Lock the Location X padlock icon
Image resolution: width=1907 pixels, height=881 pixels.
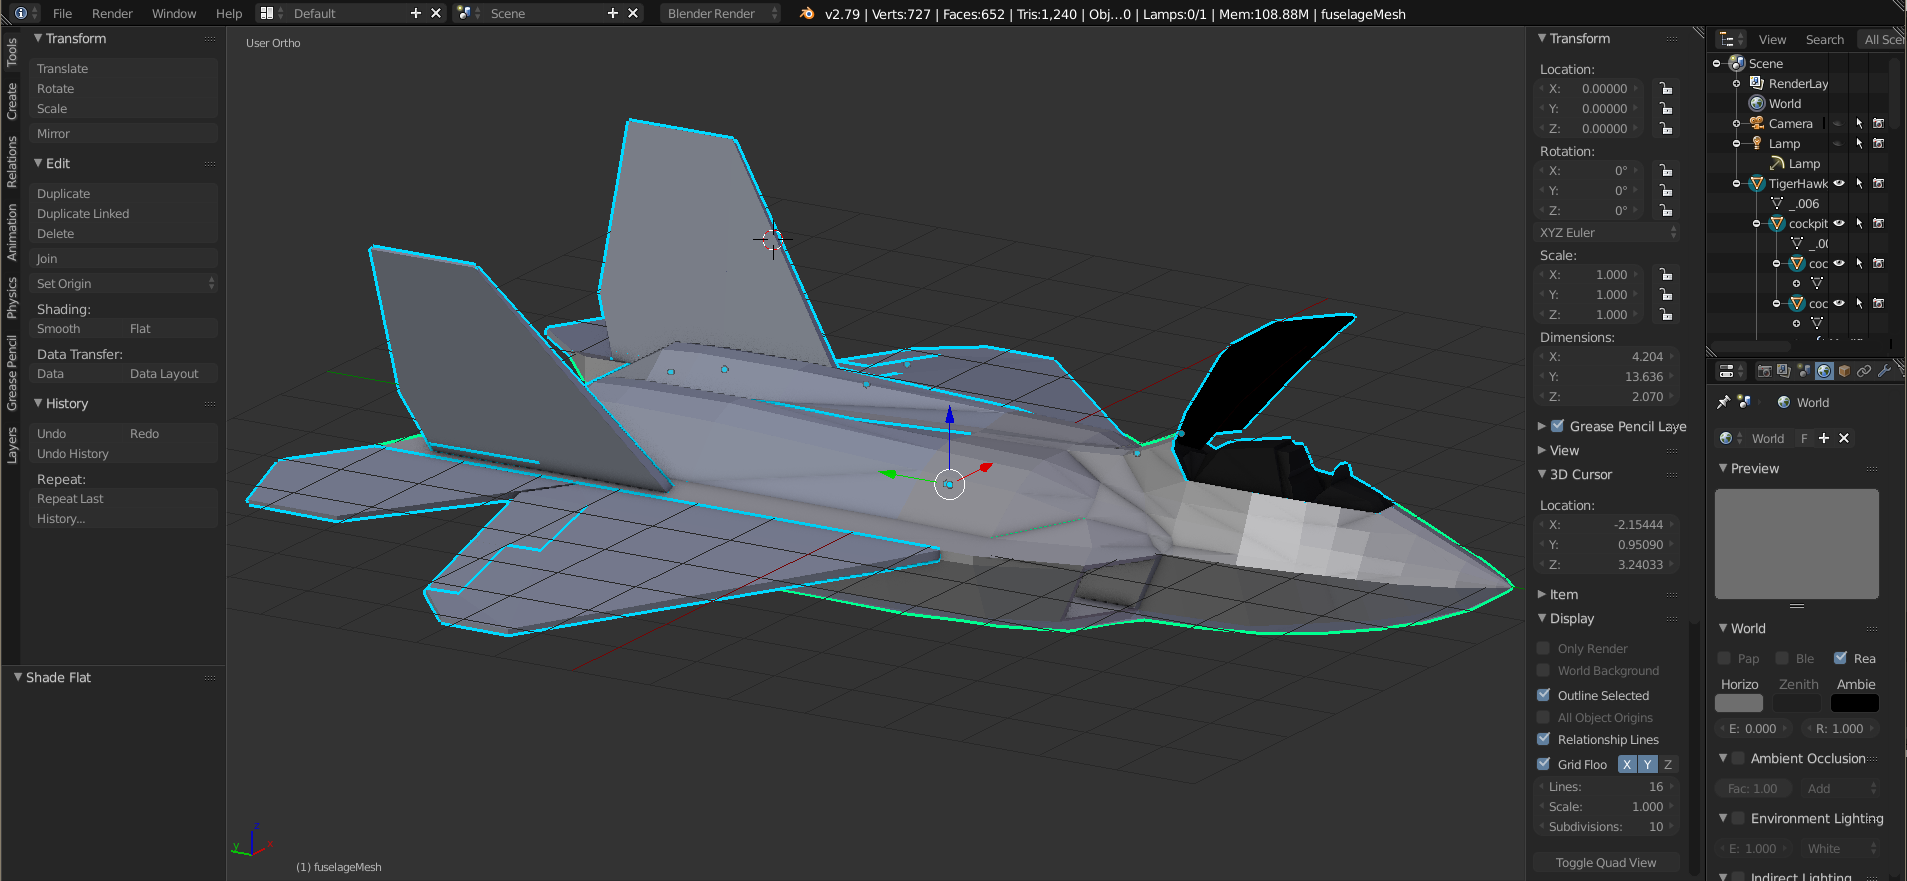click(1666, 89)
